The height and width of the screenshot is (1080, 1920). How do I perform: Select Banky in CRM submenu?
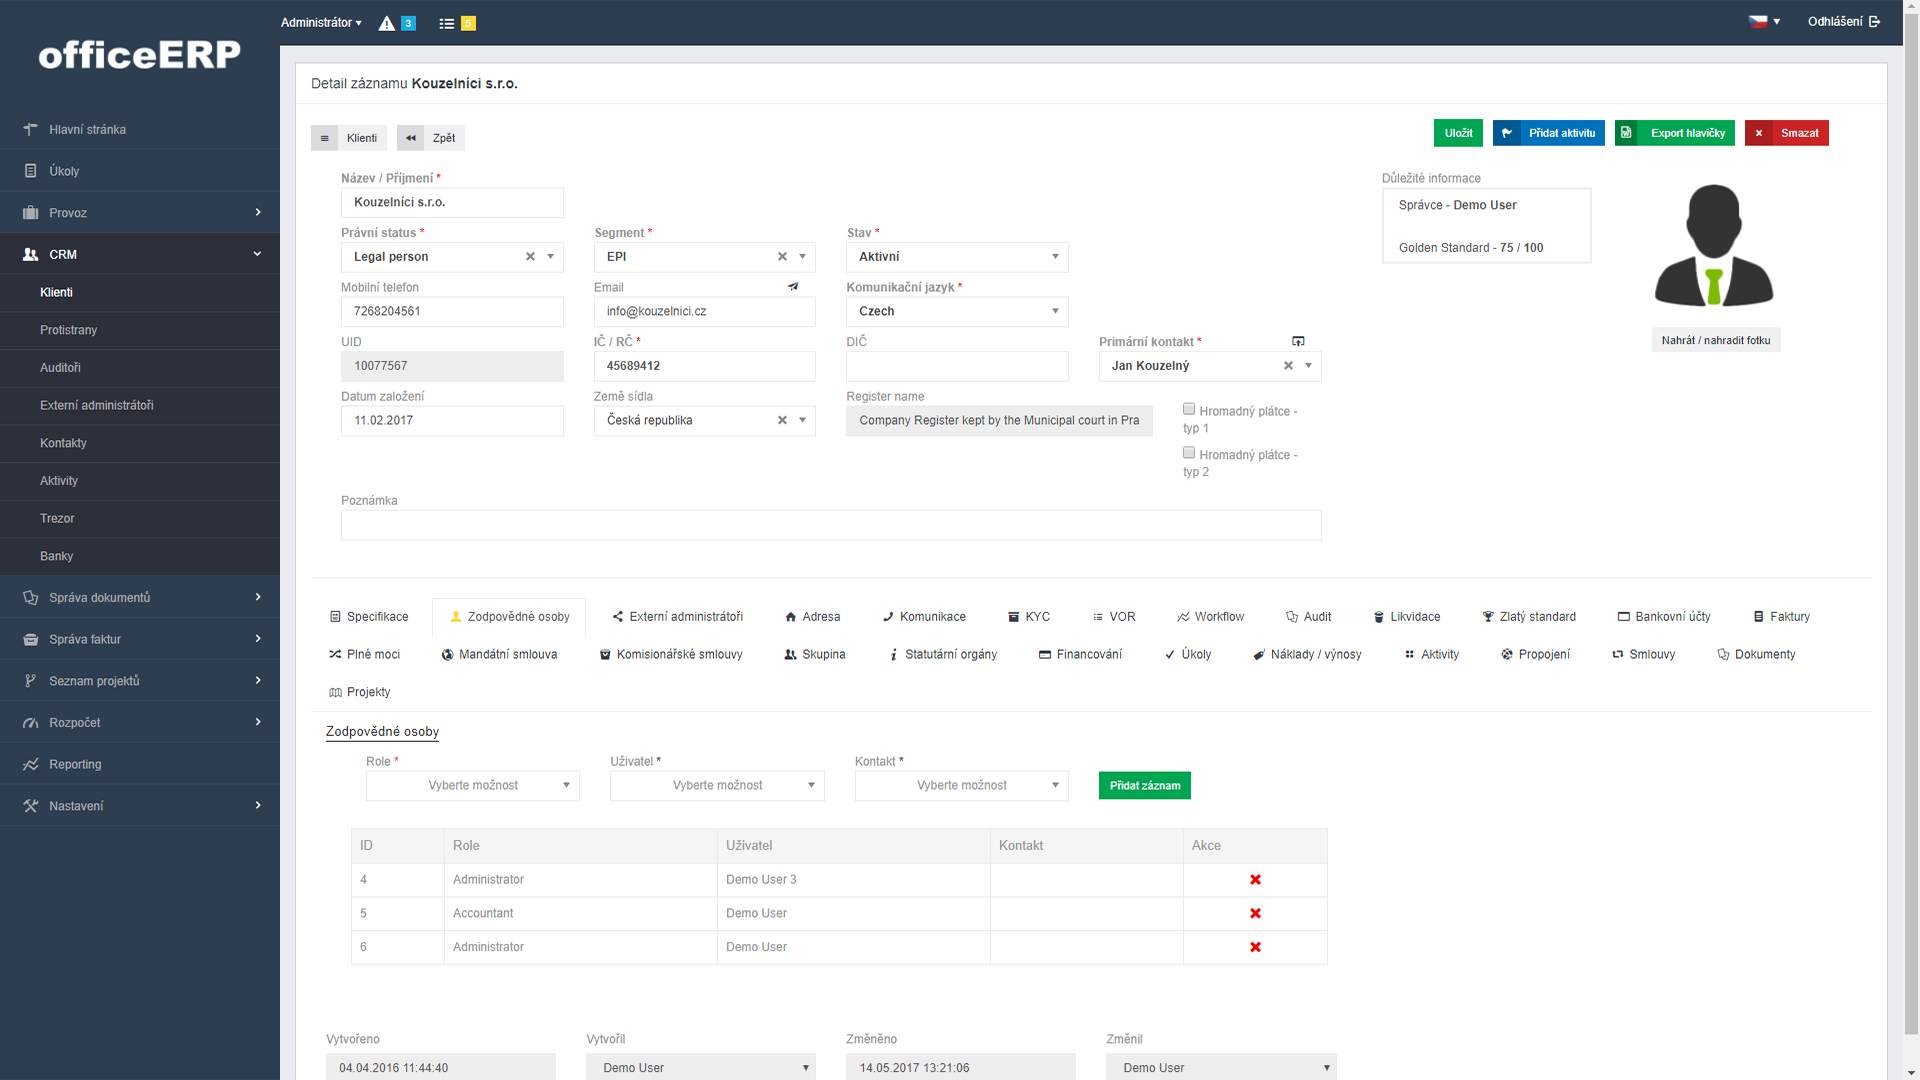[x=140, y=557]
